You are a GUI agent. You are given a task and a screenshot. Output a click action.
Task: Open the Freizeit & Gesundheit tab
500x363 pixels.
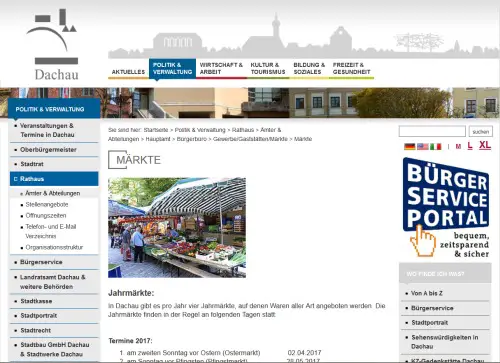pyautogui.click(x=351, y=68)
